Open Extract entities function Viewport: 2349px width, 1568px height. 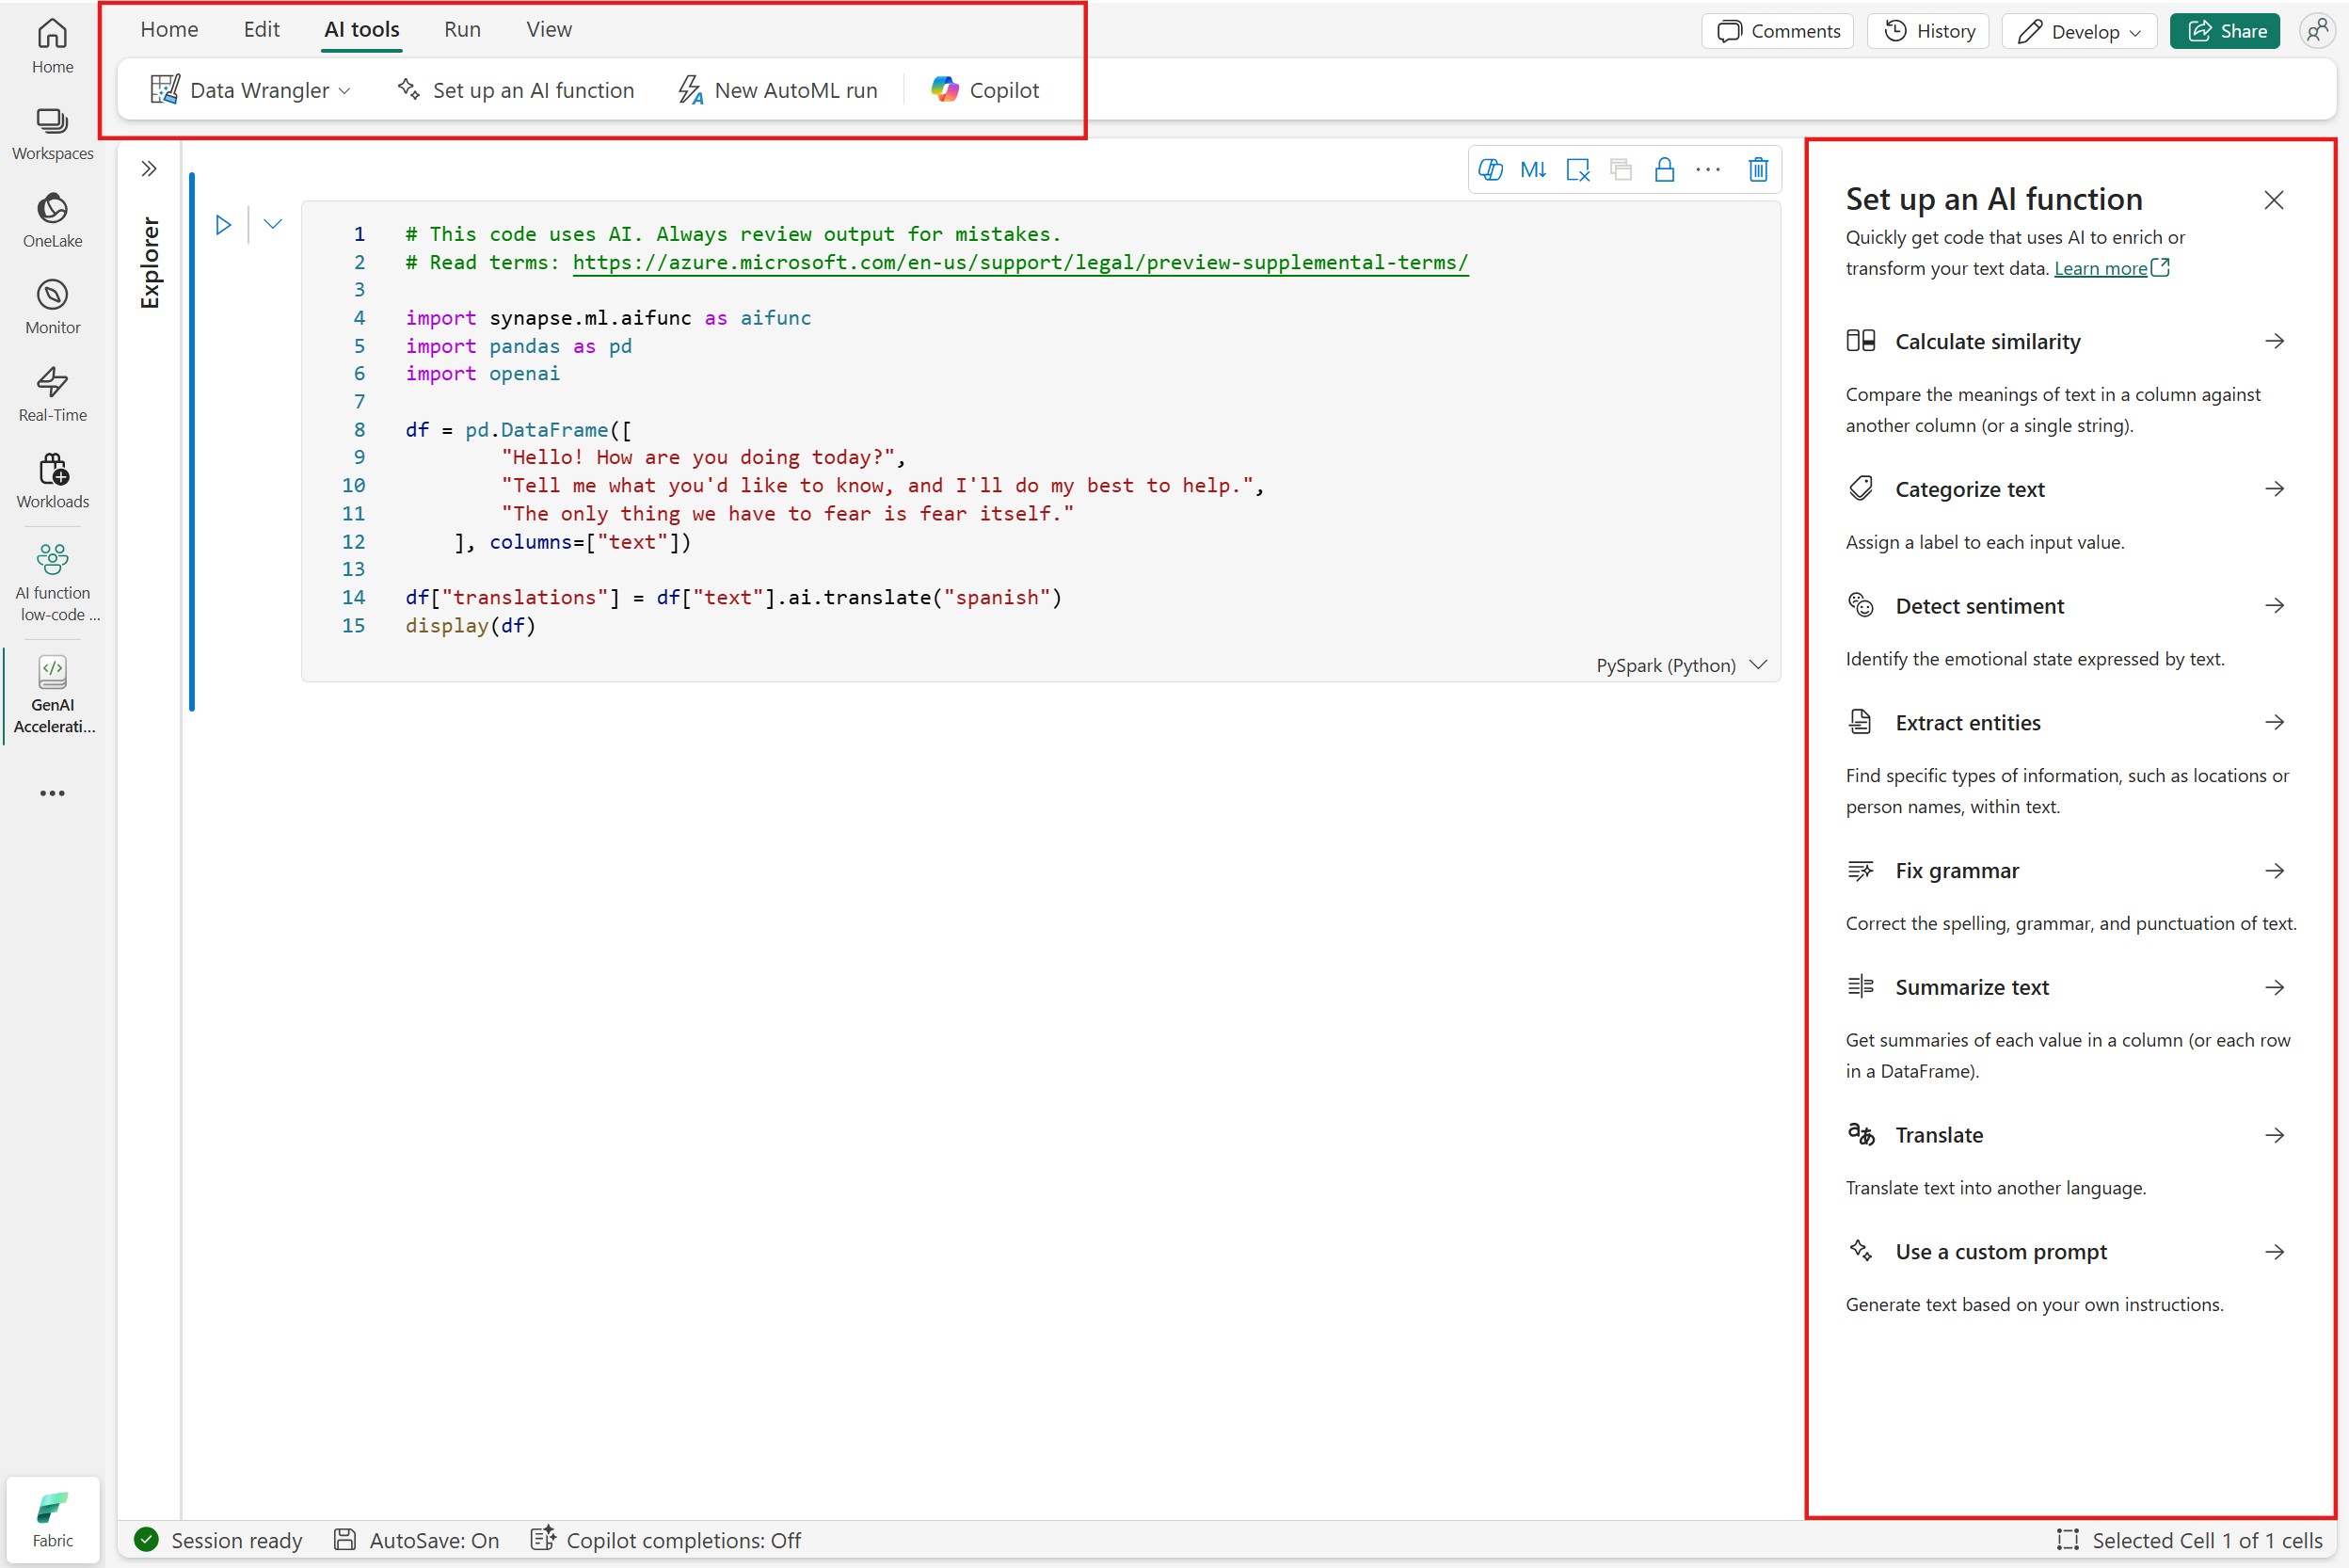[2066, 723]
